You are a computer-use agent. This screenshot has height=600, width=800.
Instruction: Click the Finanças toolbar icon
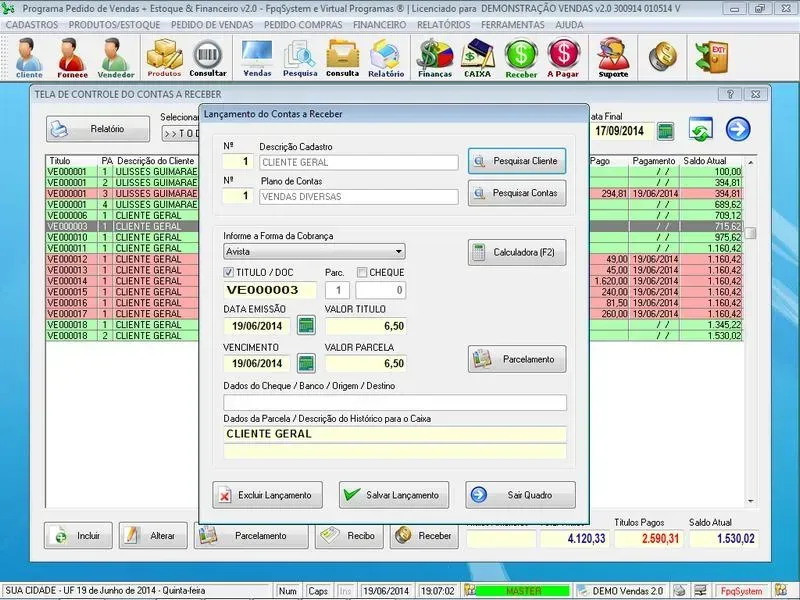pos(434,58)
